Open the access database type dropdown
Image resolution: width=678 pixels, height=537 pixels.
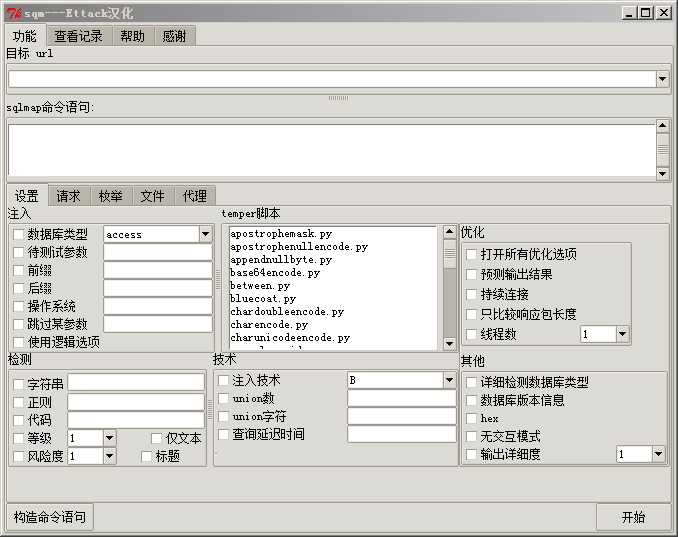205,234
